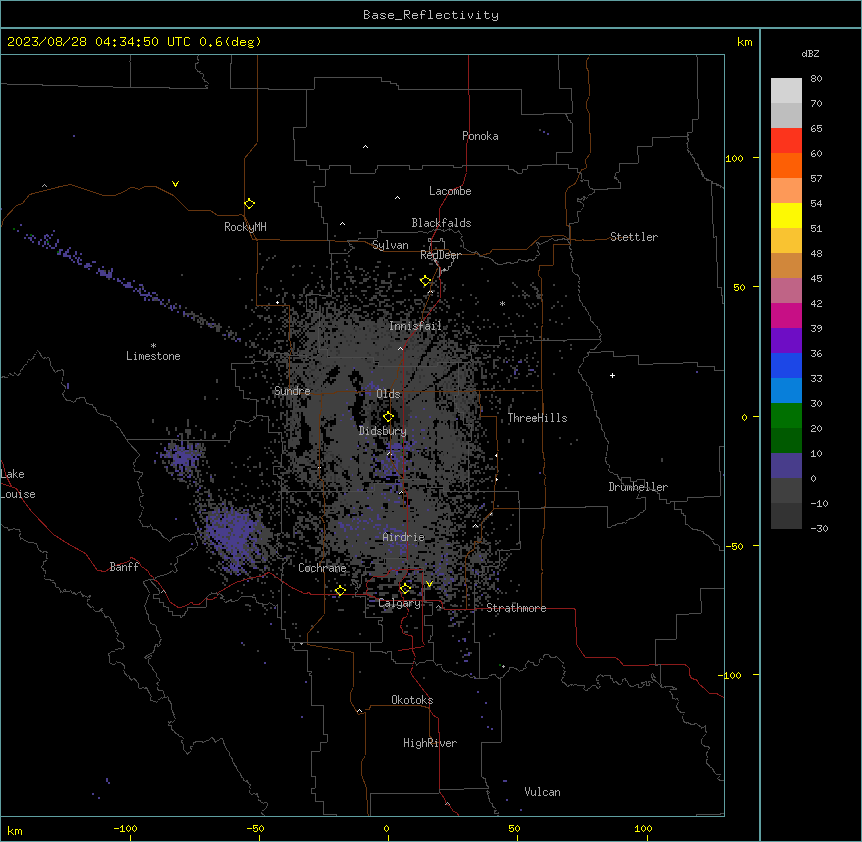862x842 pixels.
Task: Click the violet 0-10 dBZ legend swatch
Action: [x=786, y=466]
